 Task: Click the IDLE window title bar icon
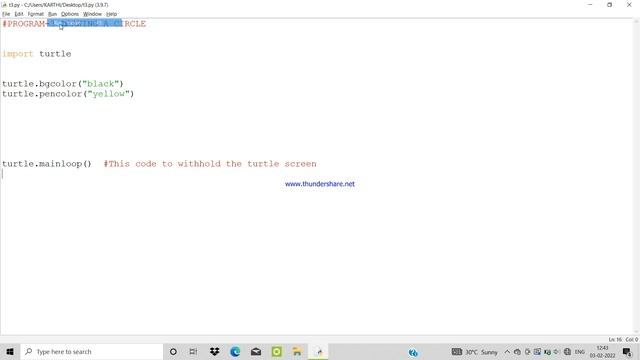(x=4, y=5)
